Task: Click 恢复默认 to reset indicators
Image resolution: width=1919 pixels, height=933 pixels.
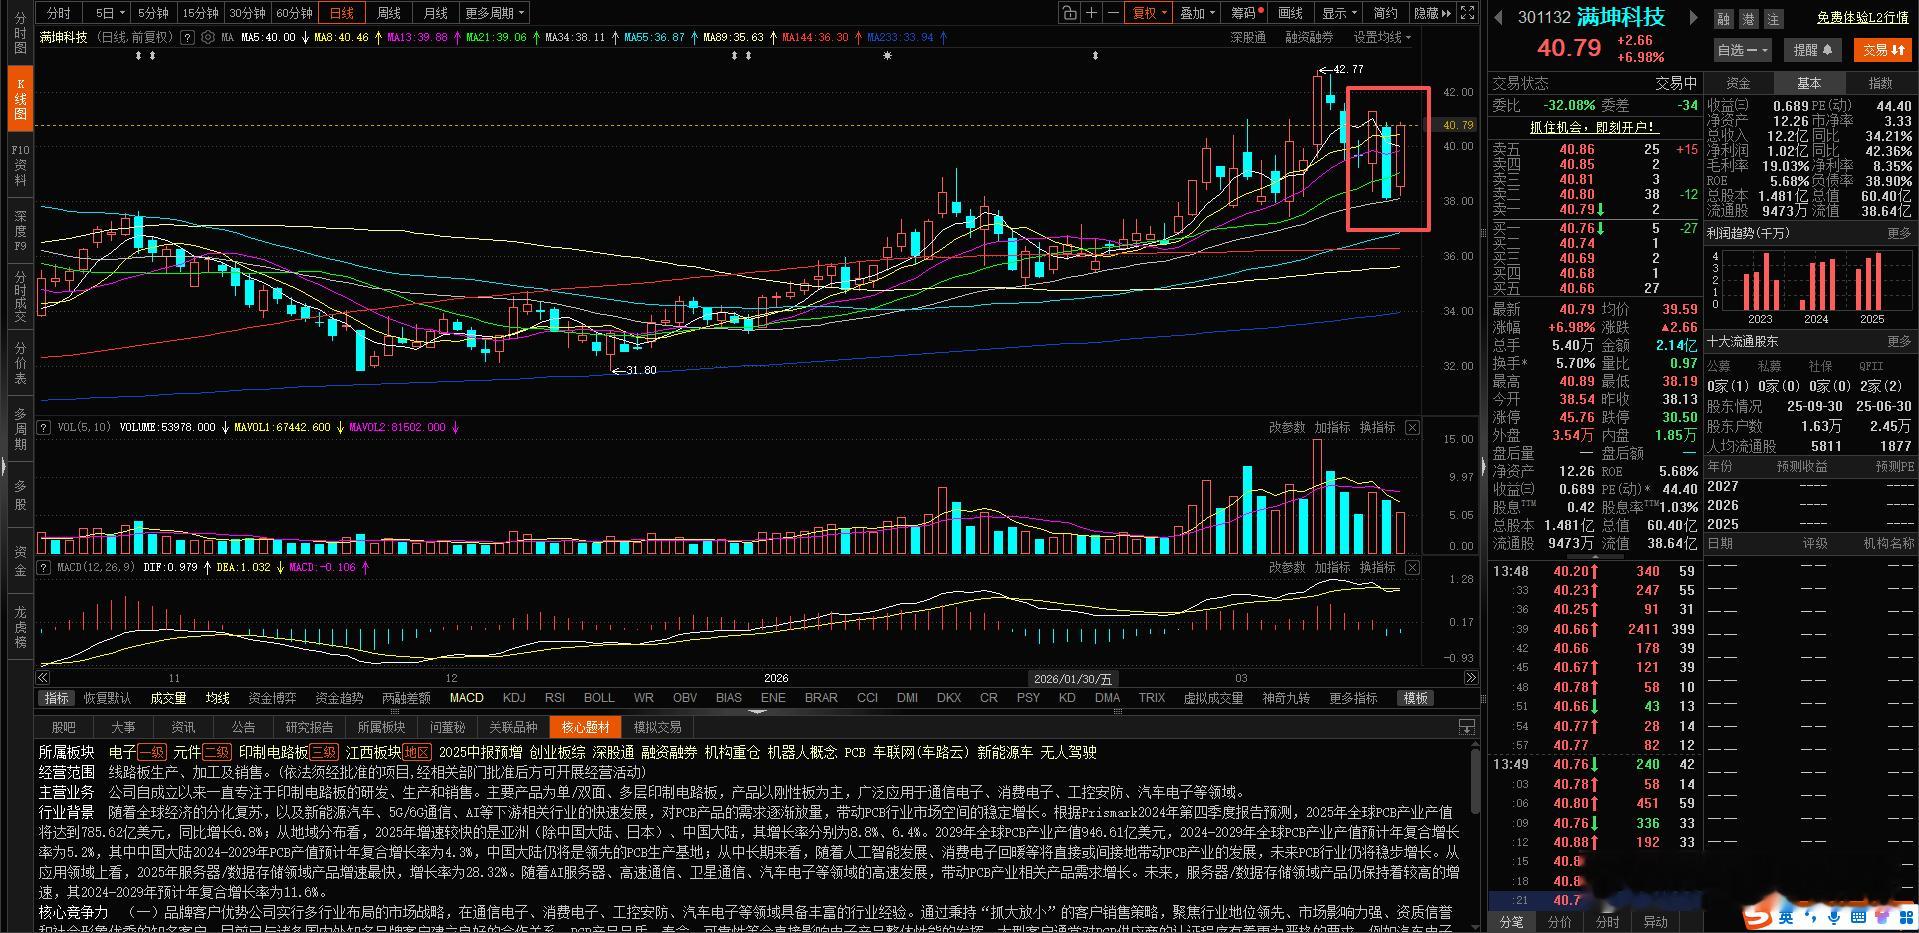Action: click(107, 698)
